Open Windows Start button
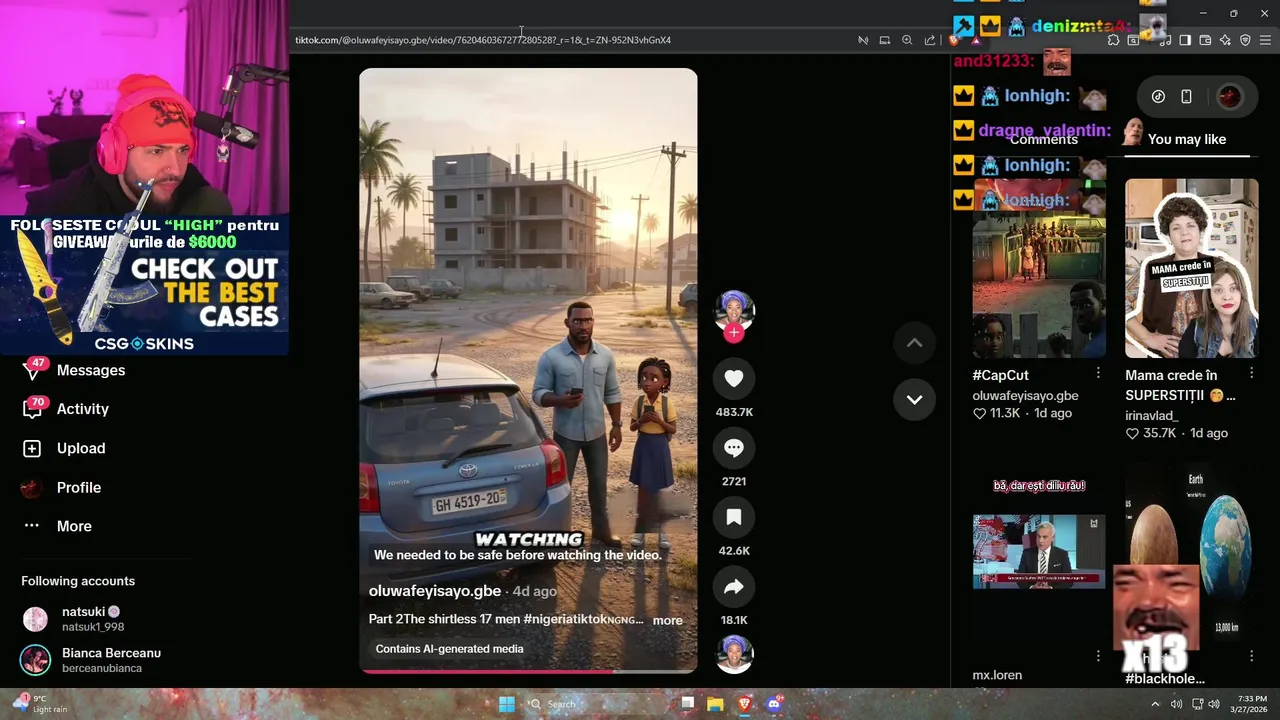This screenshot has width=1280, height=720. coord(507,704)
